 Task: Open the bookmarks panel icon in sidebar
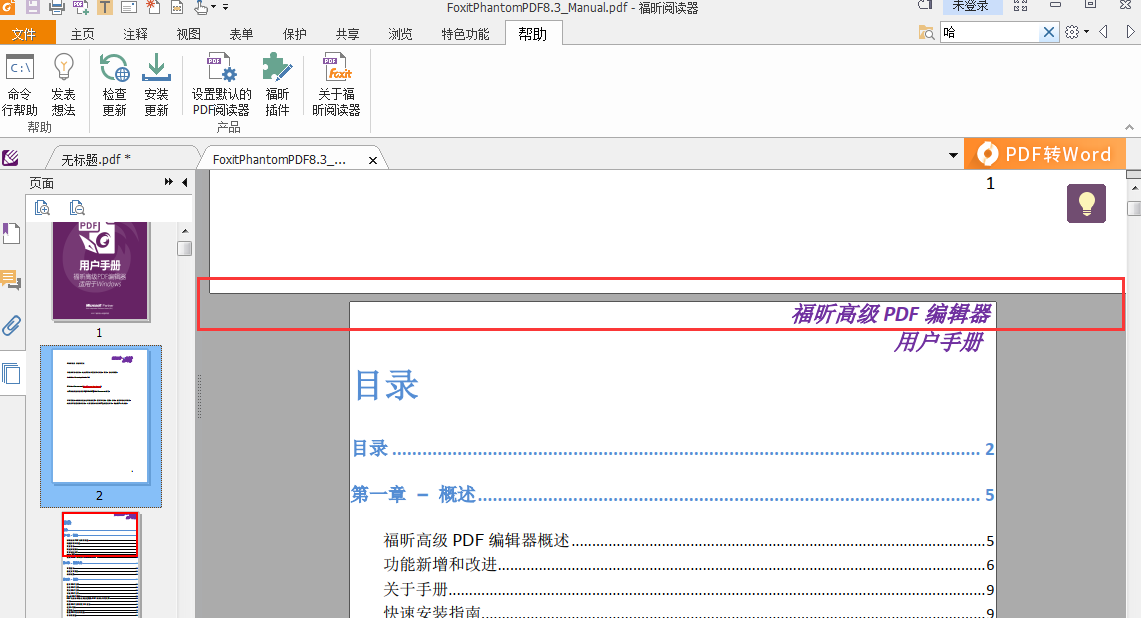coord(12,234)
